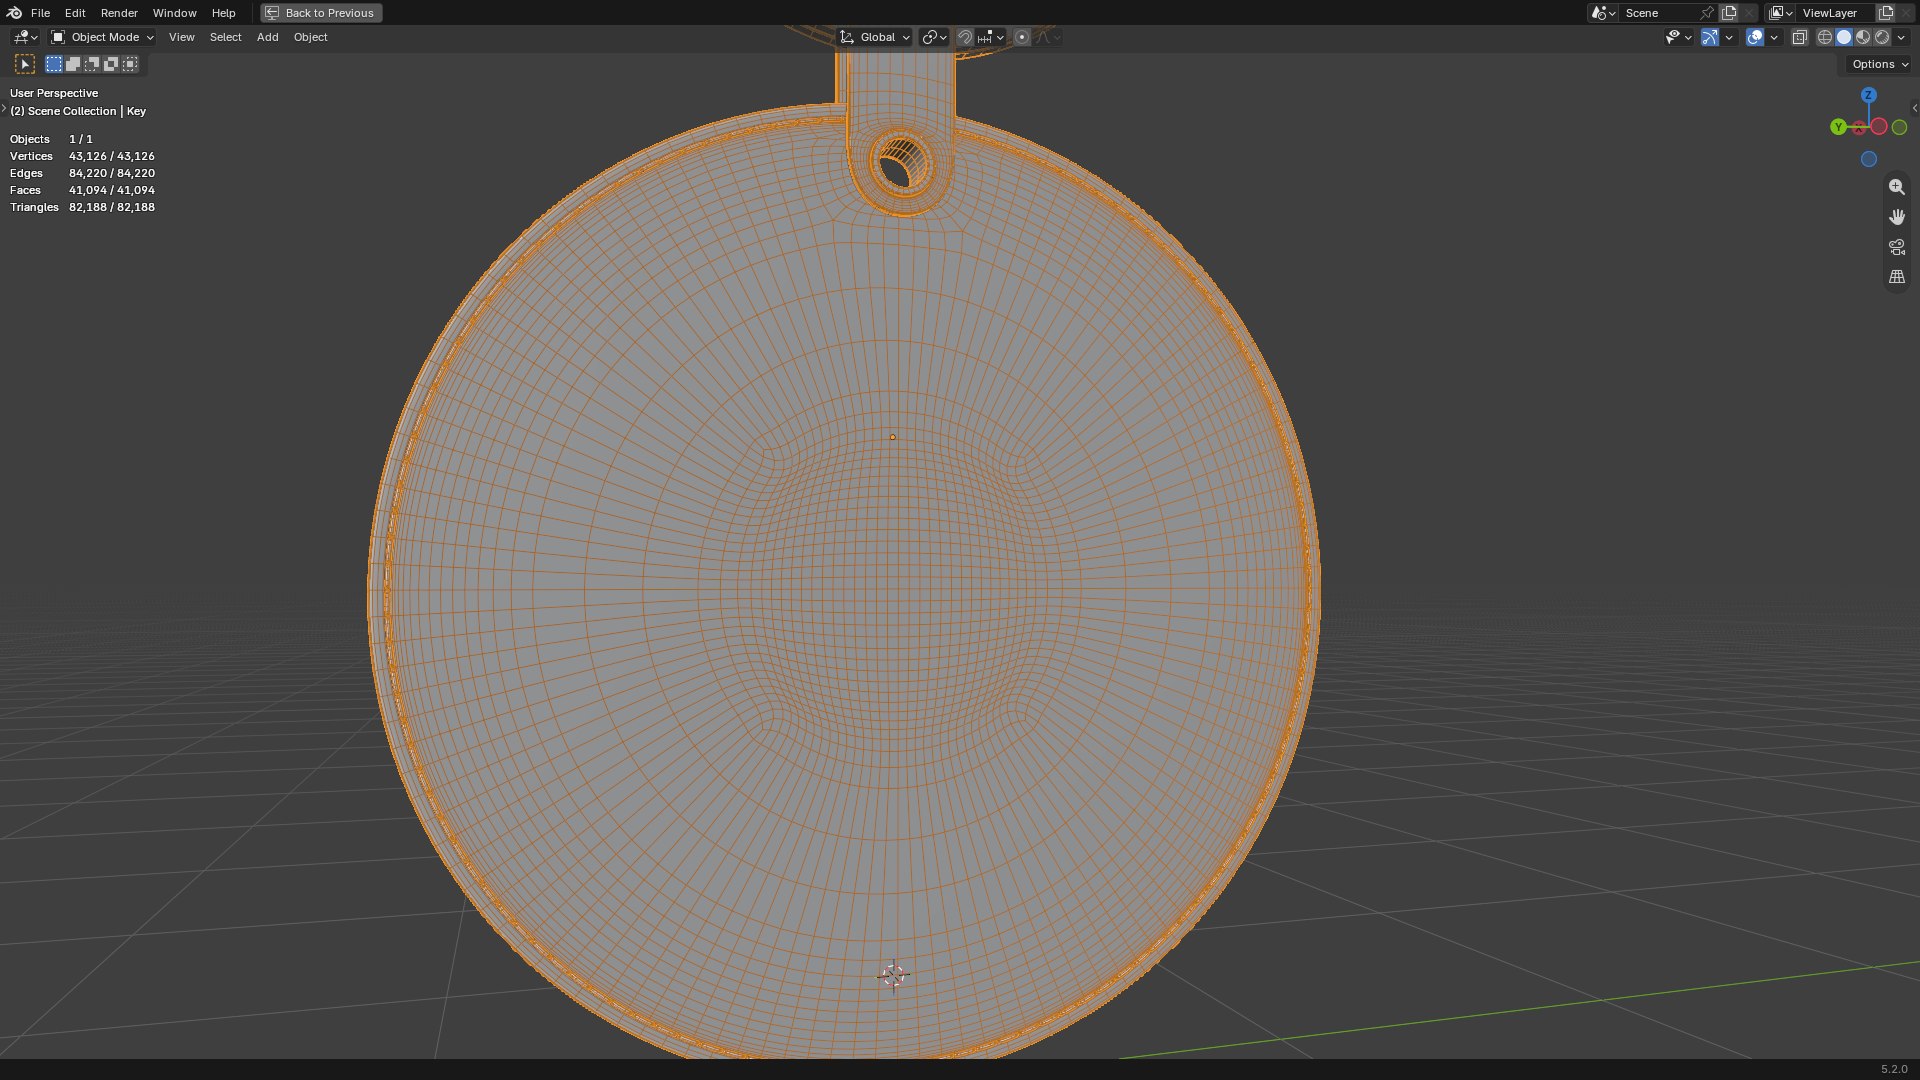The image size is (1920, 1080).
Task: Toggle the camera view icon
Action: (1897, 247)
